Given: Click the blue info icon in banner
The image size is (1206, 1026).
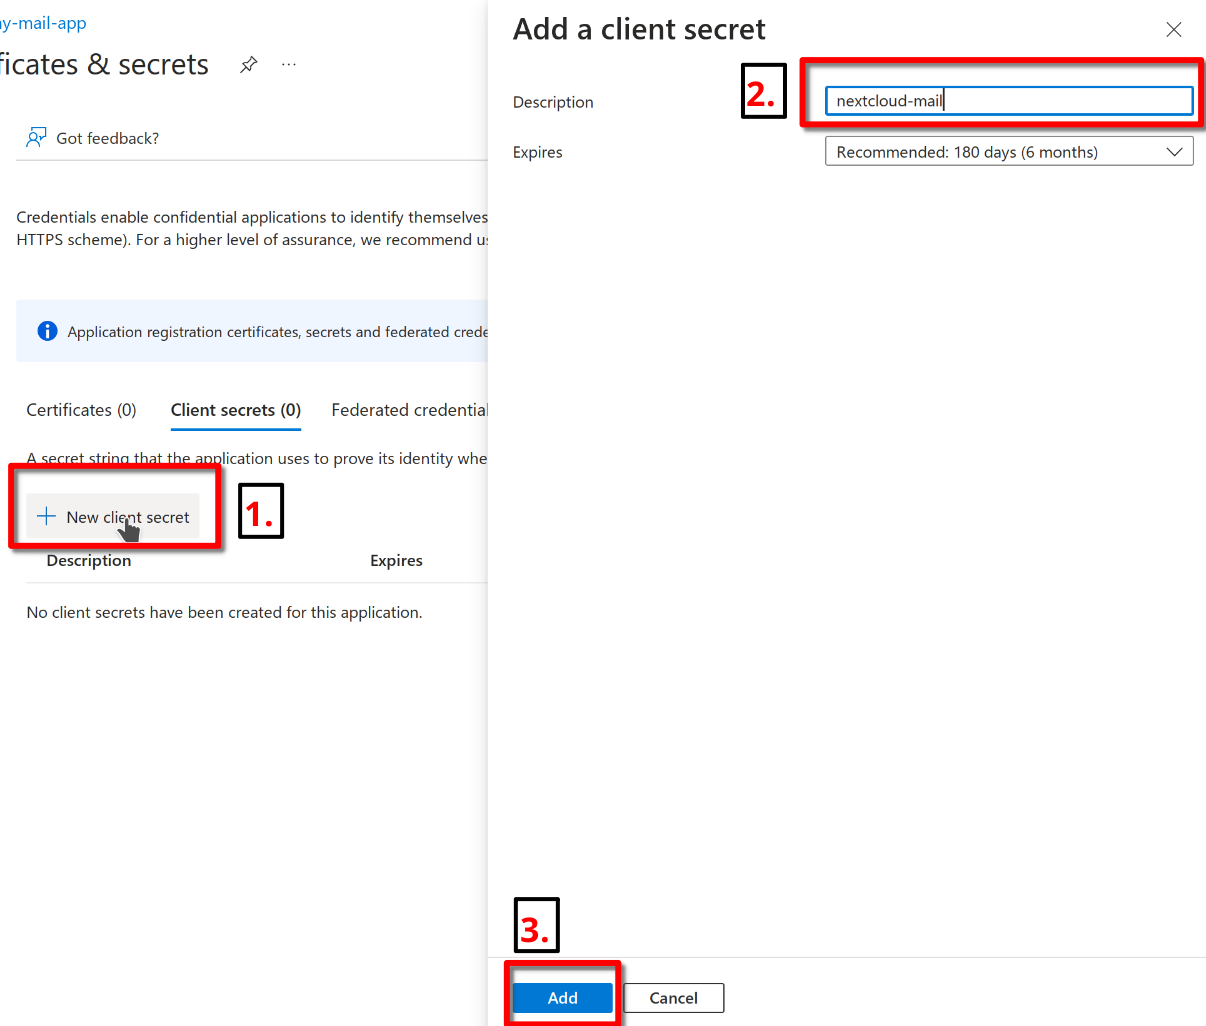Looking at the screenshot, I should [x=47, y=331].
